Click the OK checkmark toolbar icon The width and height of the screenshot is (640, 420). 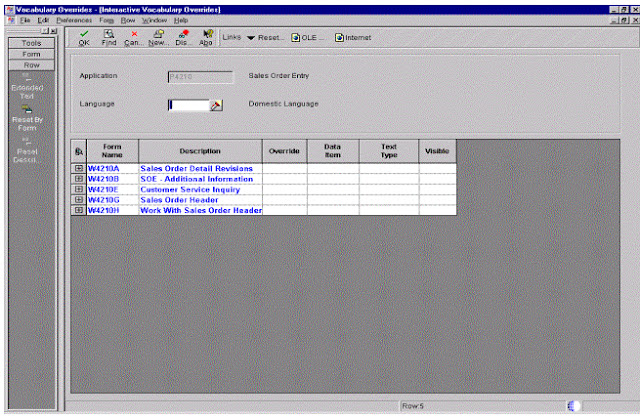84,38
